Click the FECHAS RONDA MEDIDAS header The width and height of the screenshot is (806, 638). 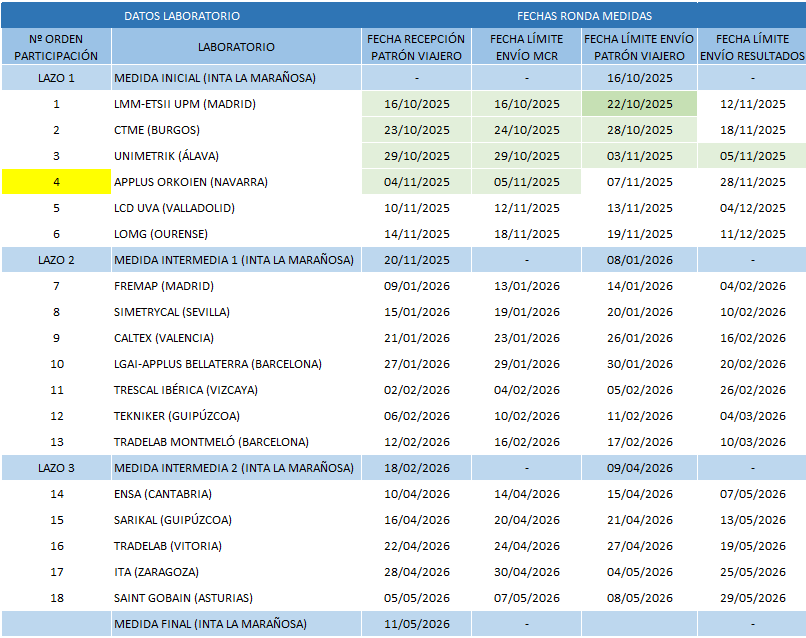point(584,16)
